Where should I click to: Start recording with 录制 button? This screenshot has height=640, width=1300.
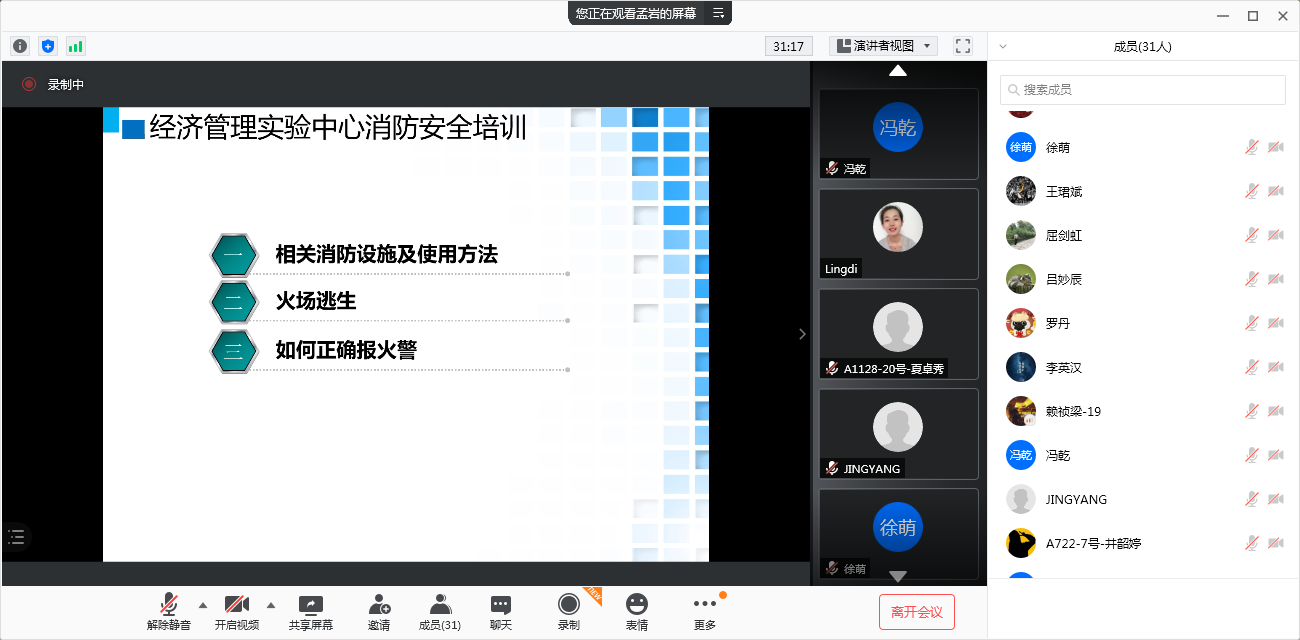(x=569, y=611)
